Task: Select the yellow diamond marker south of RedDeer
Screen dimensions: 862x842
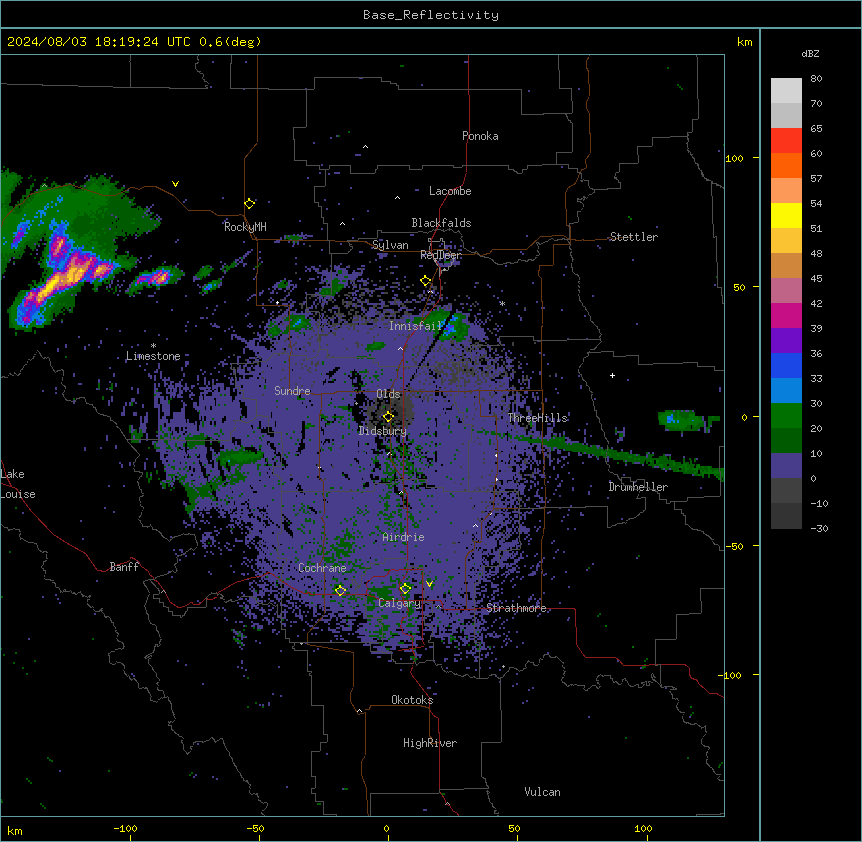Action: pos(426,281)
